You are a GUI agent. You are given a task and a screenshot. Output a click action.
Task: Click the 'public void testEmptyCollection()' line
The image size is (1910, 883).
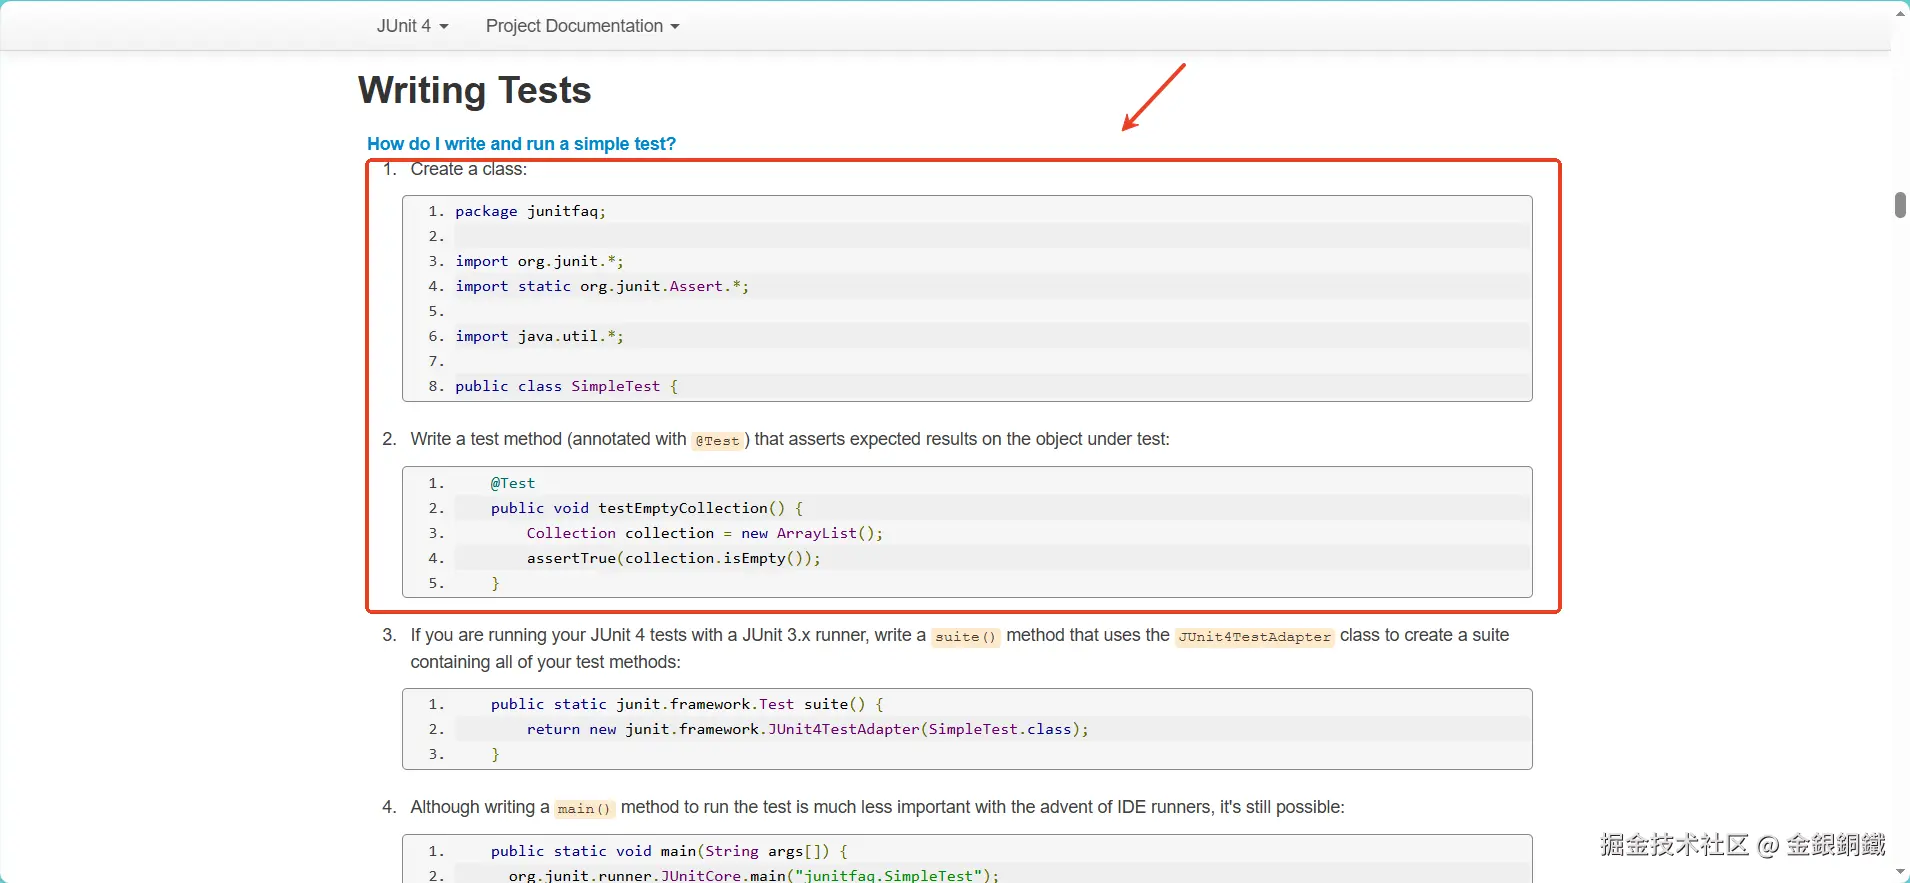tap(646, 508)
